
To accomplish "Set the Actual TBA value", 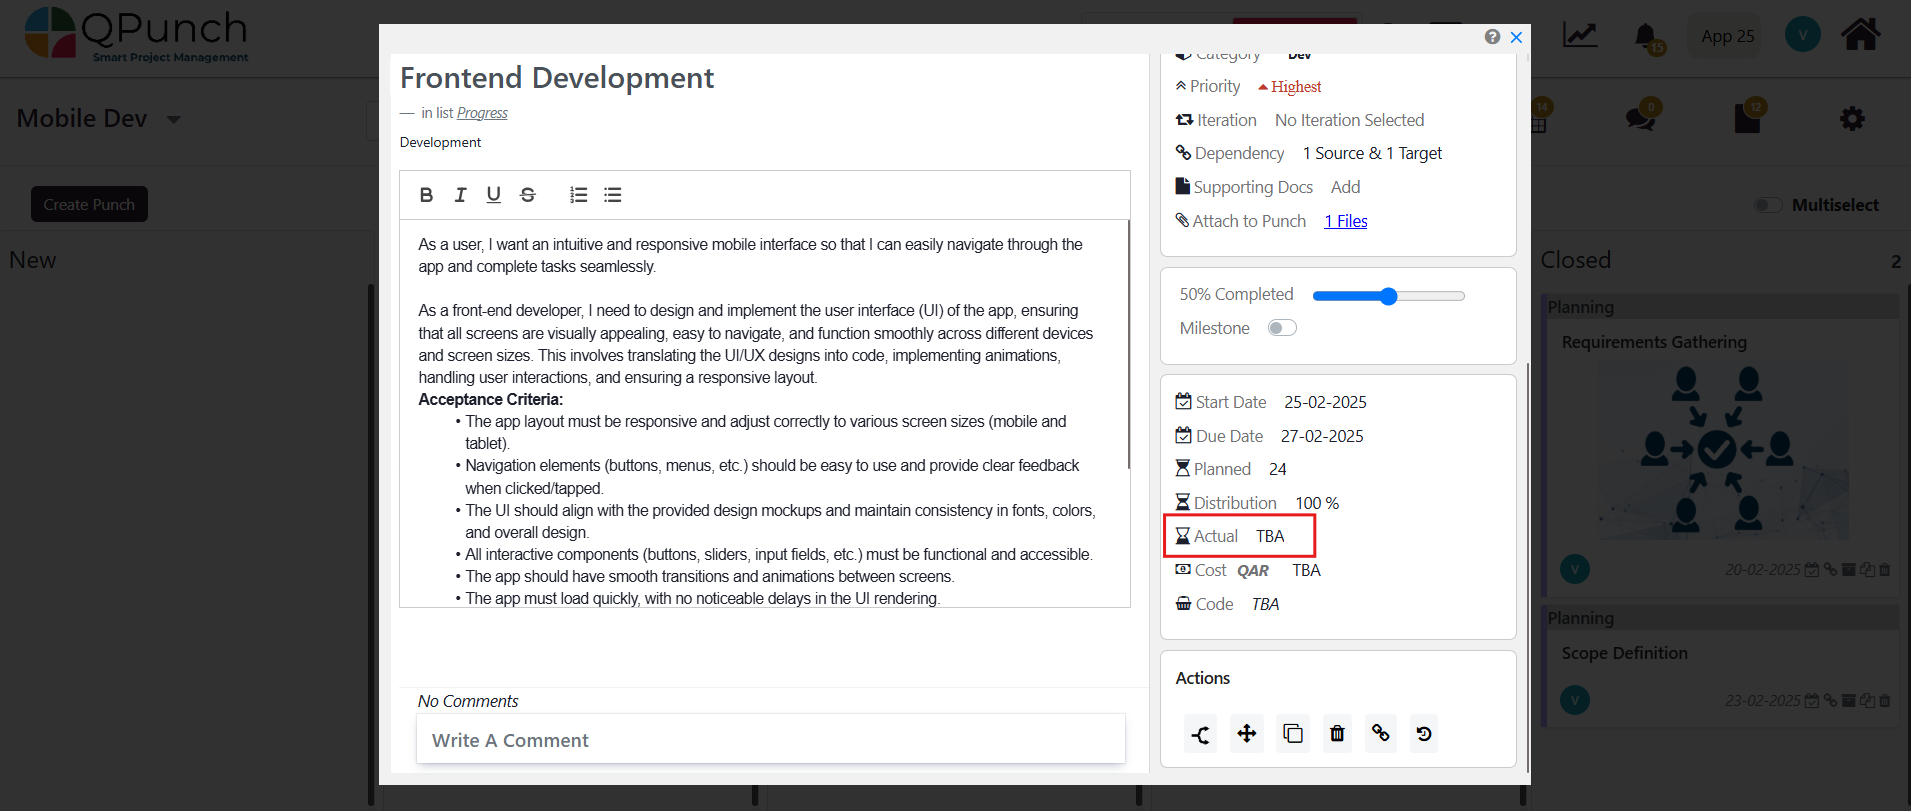I will [x=1270, y=536].
